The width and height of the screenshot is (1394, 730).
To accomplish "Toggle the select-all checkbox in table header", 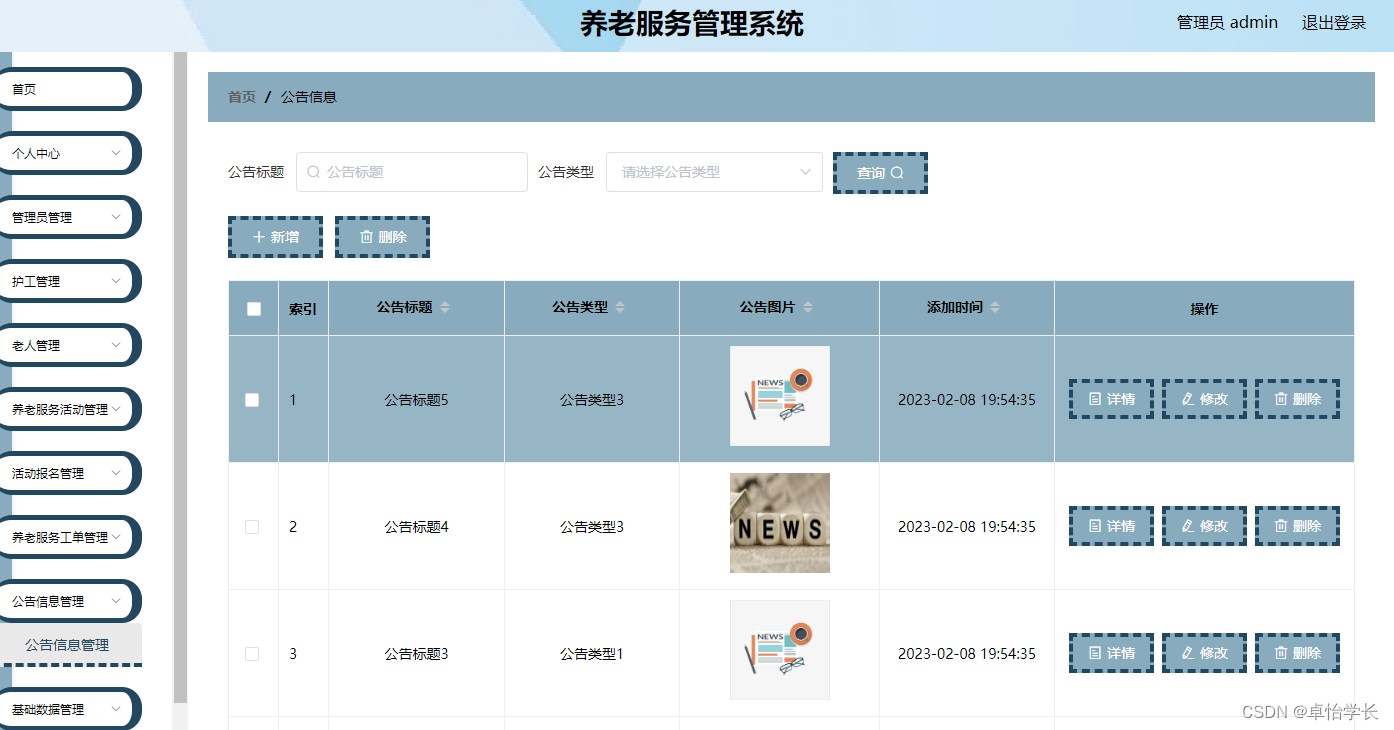I will click(254, 309).
